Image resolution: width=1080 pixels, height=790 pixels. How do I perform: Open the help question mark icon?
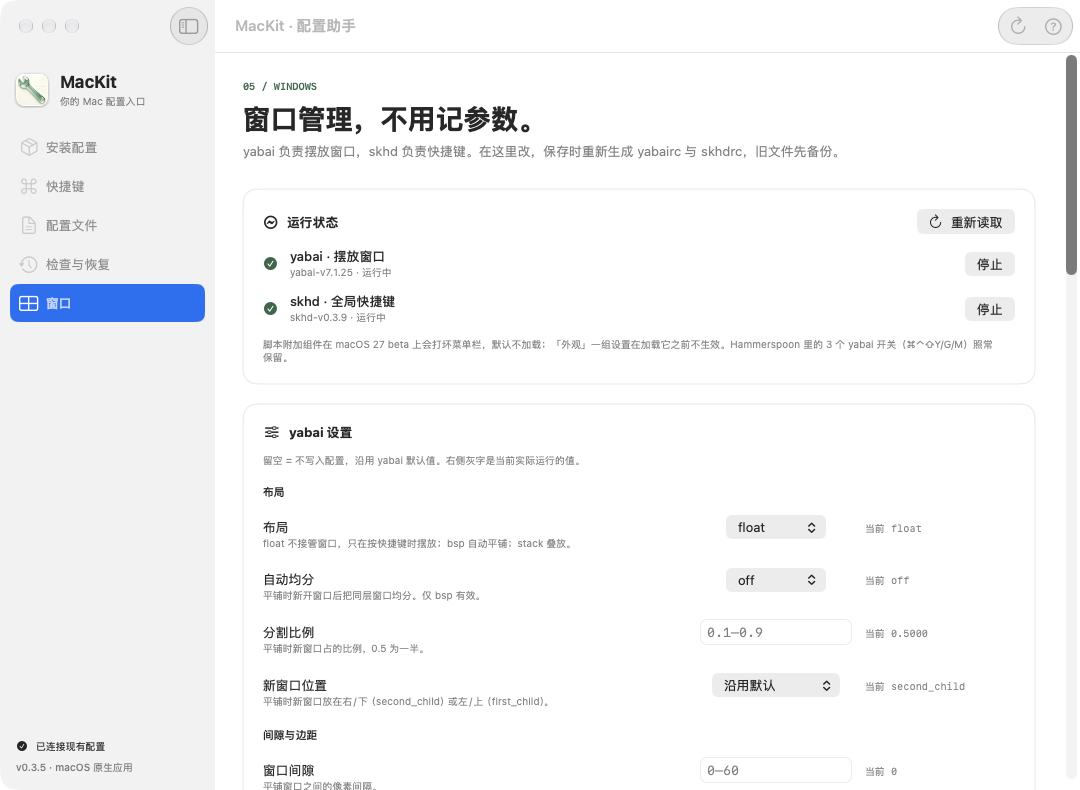(x=1053, y=26)
